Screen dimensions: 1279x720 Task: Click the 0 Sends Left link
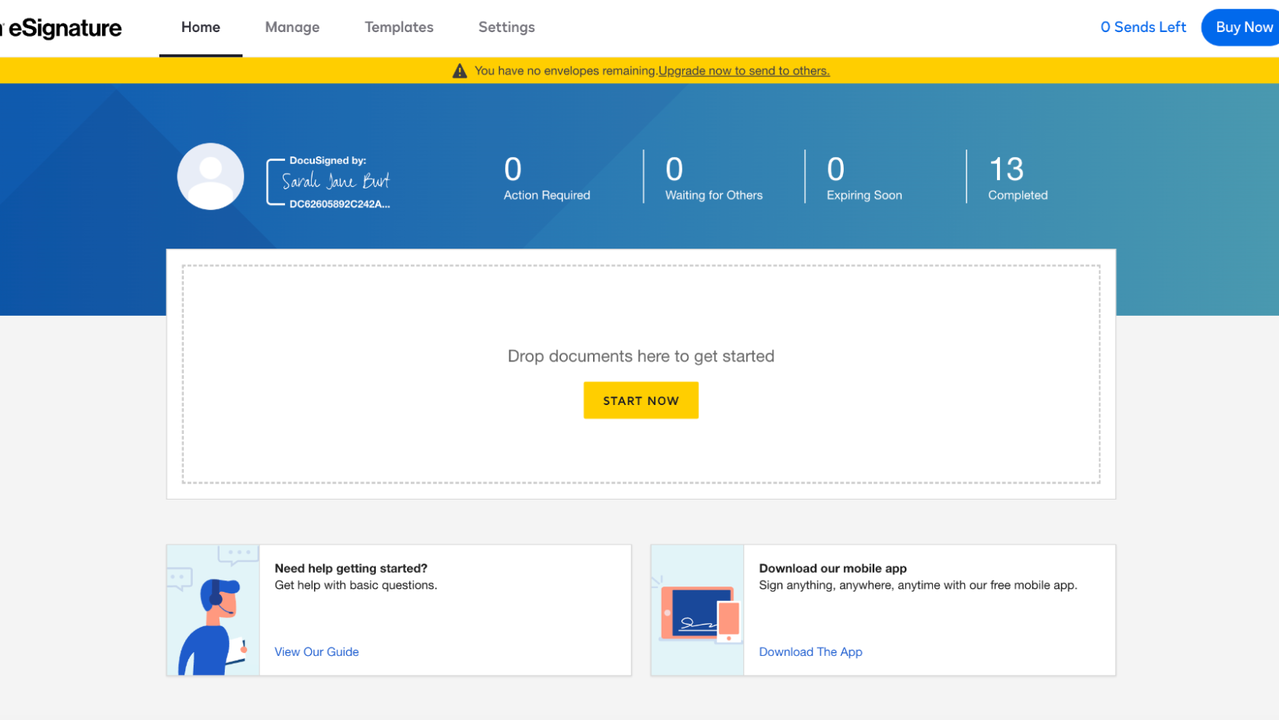pos(1142,28)
